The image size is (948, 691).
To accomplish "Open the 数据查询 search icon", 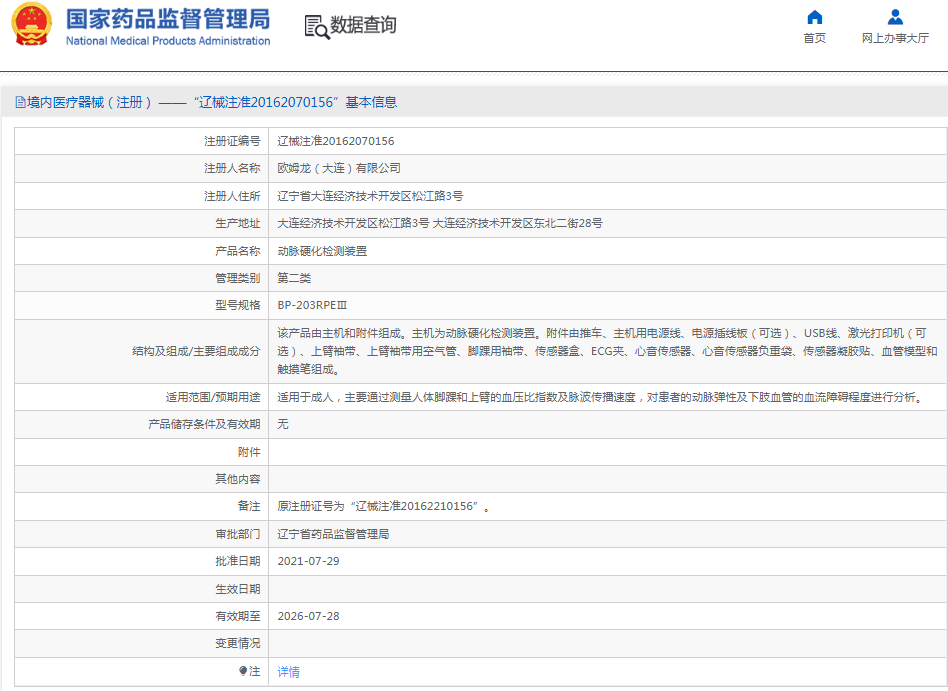I will pos(315,25).
